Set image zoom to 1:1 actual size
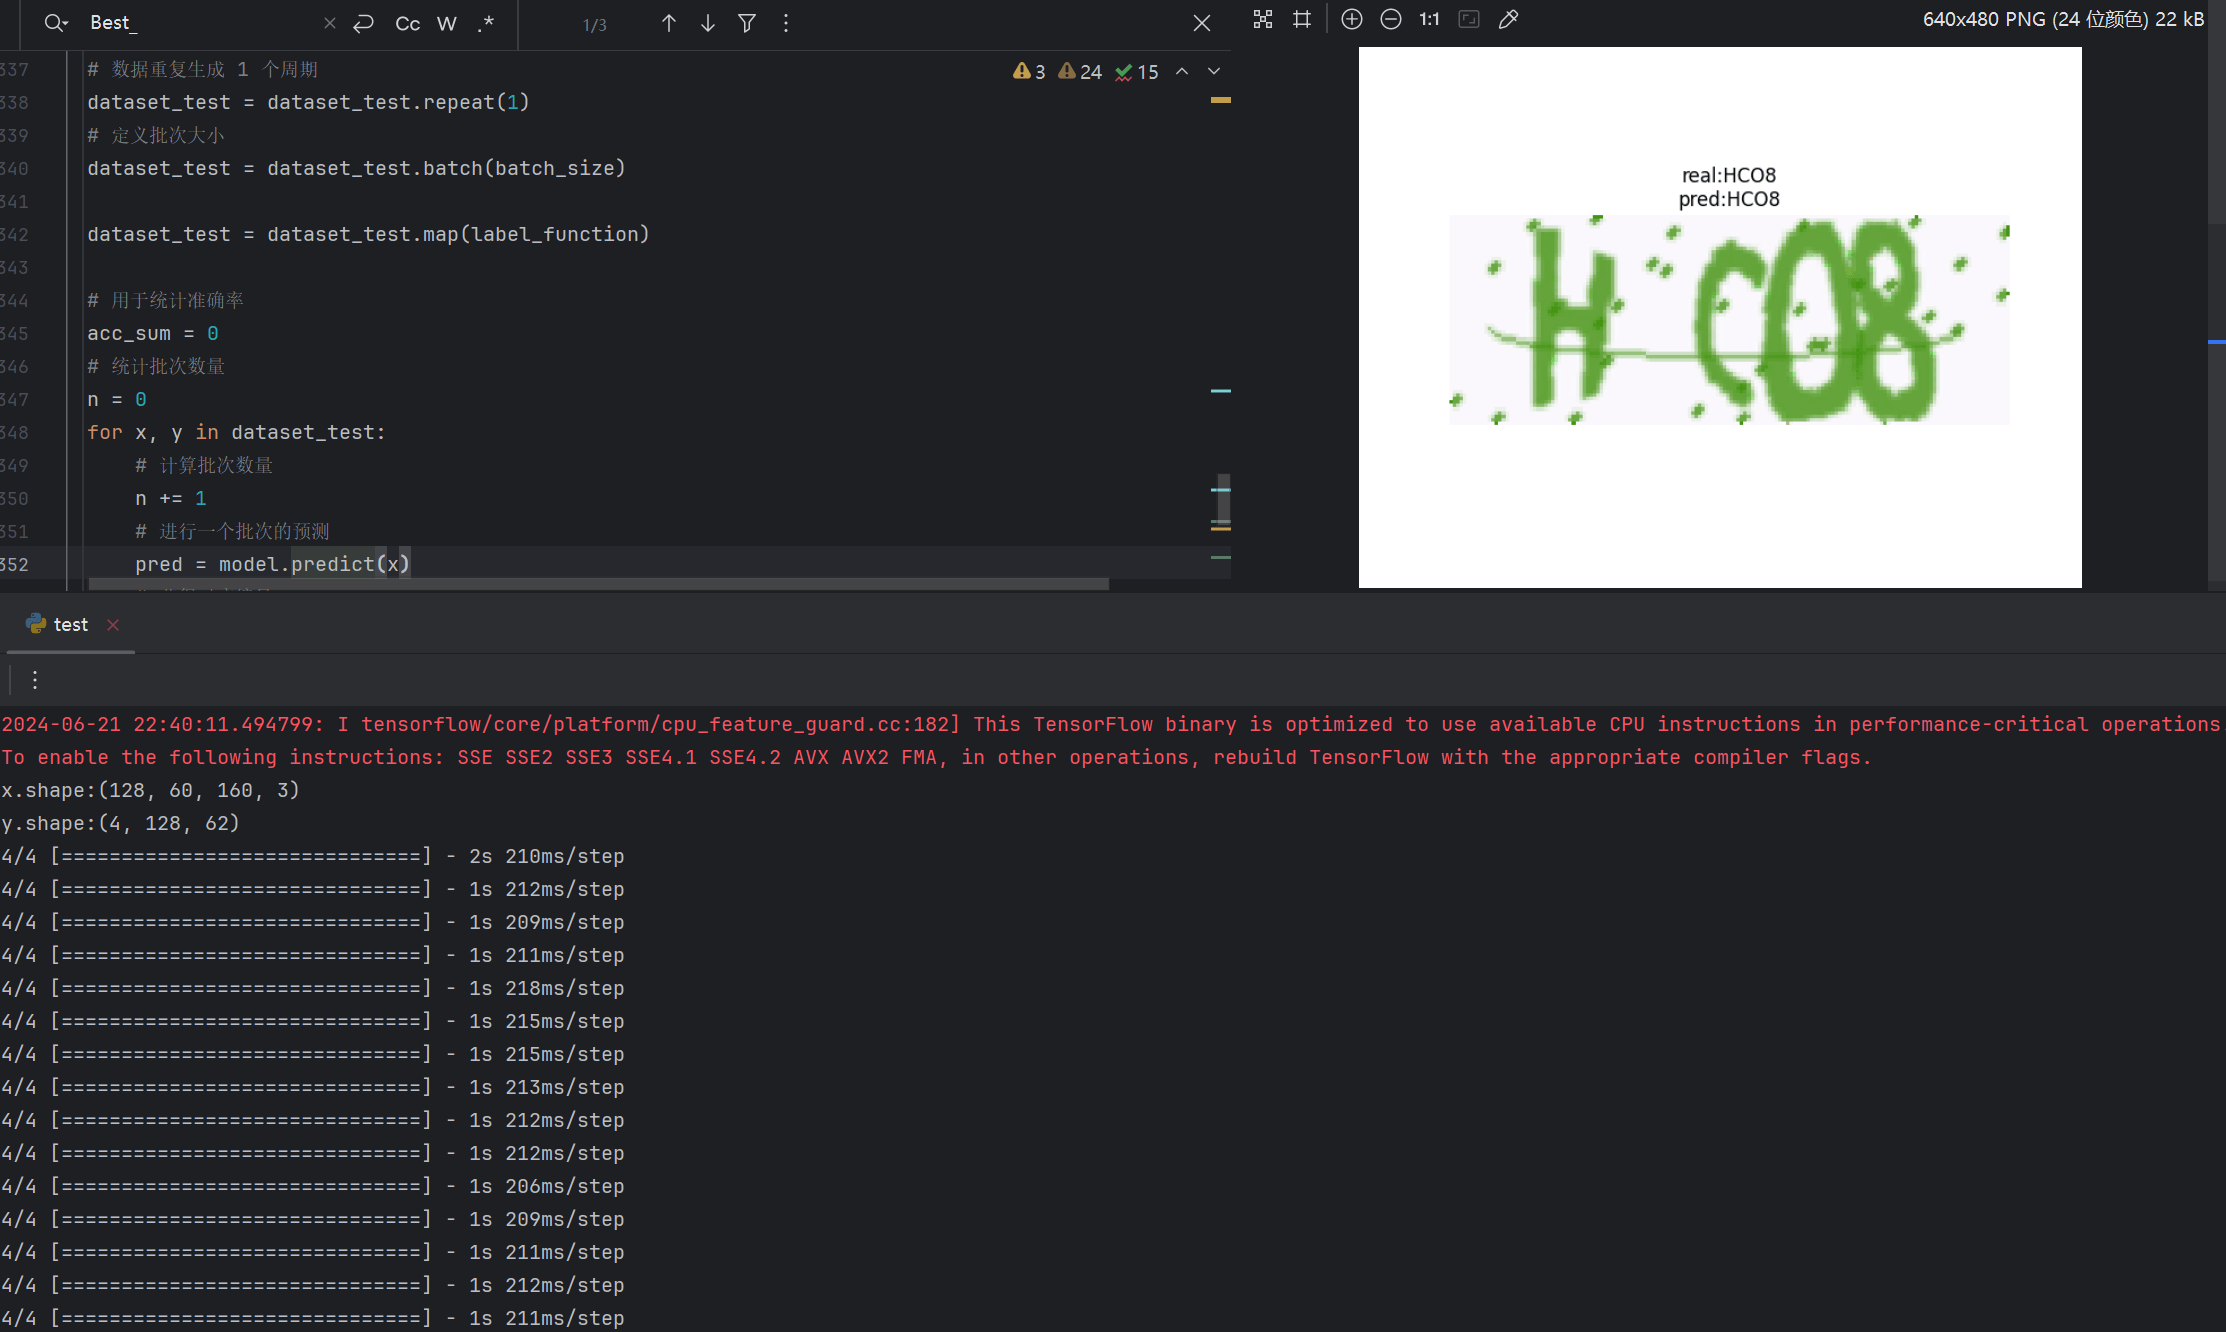The width and height of the screenshot is (2226, 1332). 1430,19
